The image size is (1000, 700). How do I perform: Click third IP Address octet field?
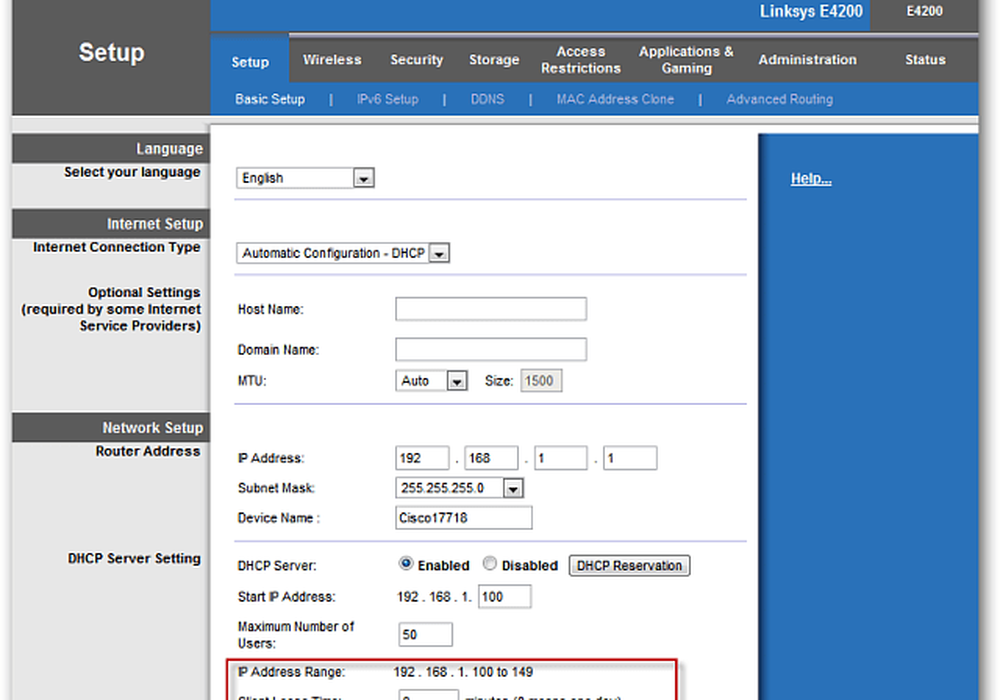[561, 458]
